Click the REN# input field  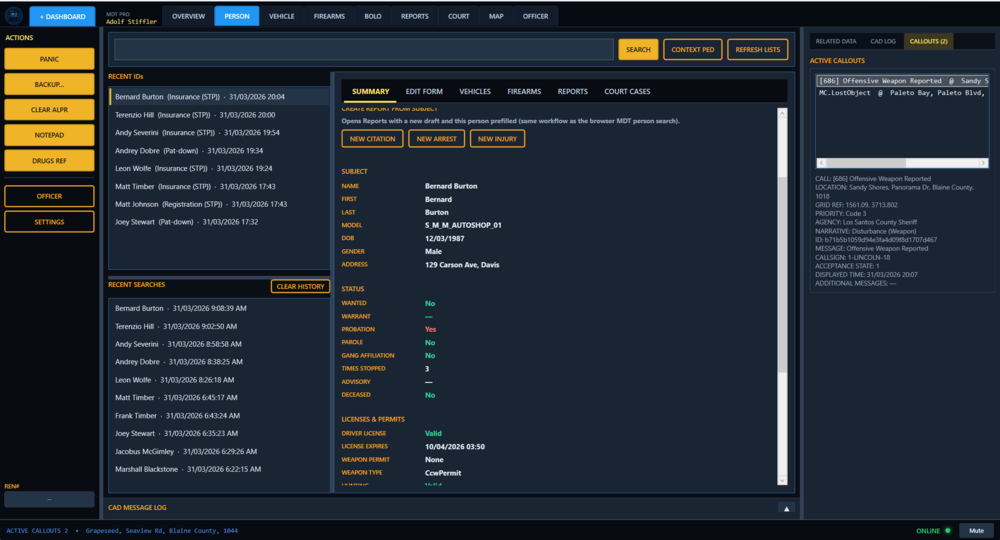click(49, 499)
